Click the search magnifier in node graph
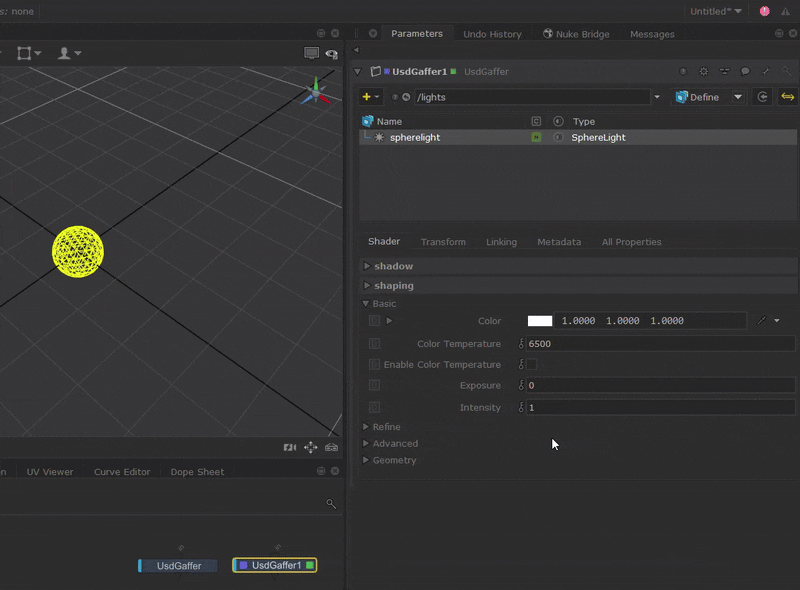Image resolution: width=800 pixels, height=590 pixels. click(331, 504)
